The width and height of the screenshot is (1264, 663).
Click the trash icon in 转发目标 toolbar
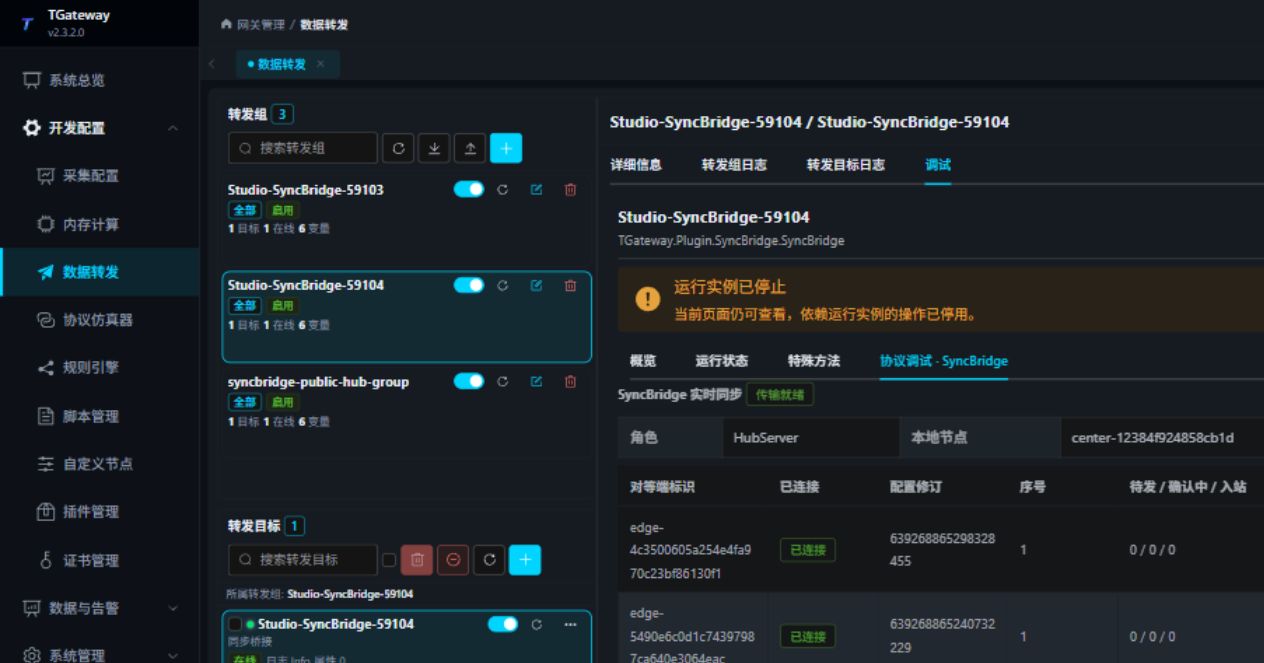417,560
